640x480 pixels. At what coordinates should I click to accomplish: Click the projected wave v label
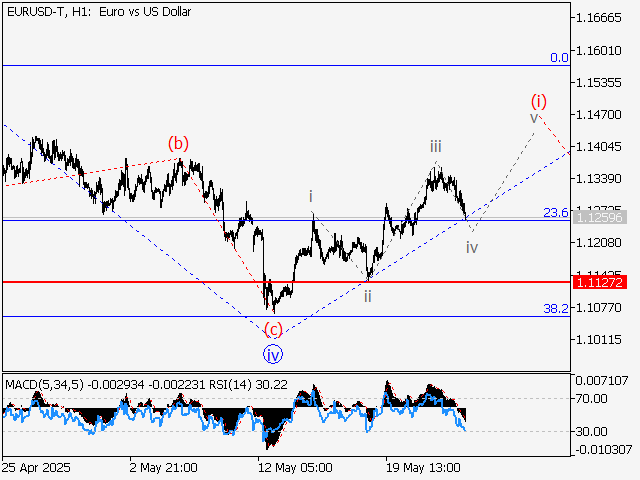(534, 117)
